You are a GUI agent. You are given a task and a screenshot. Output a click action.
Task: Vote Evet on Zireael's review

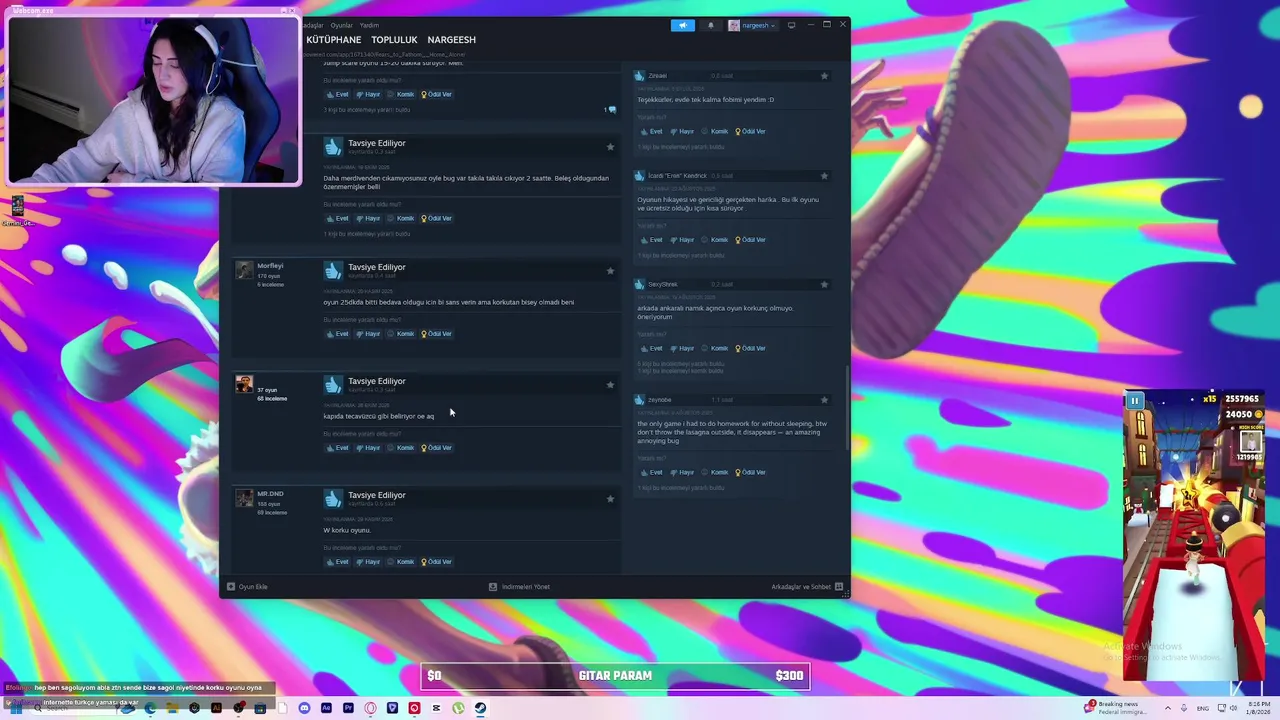[x=651, y=131]
